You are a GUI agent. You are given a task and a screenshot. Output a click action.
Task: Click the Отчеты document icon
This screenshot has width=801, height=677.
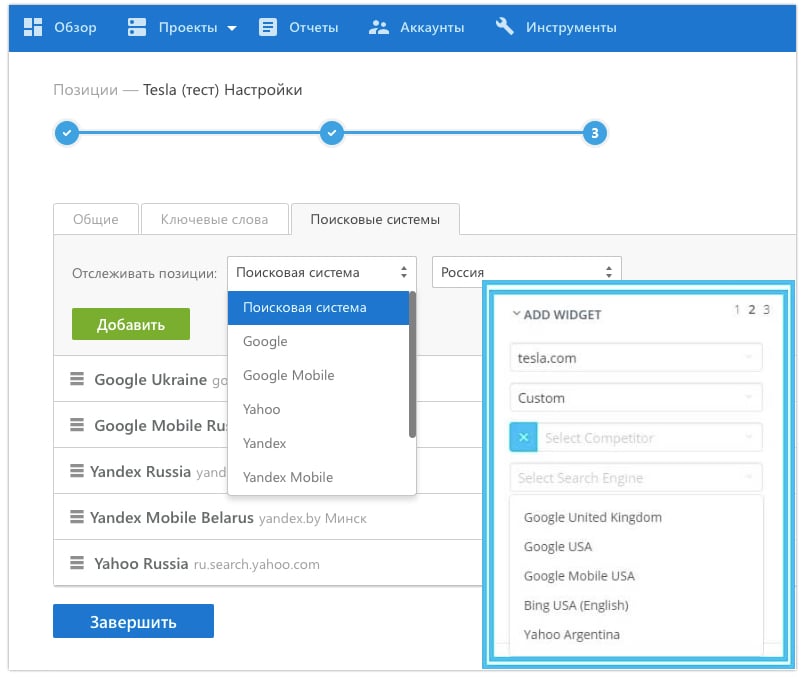click(x=267, y=27)
